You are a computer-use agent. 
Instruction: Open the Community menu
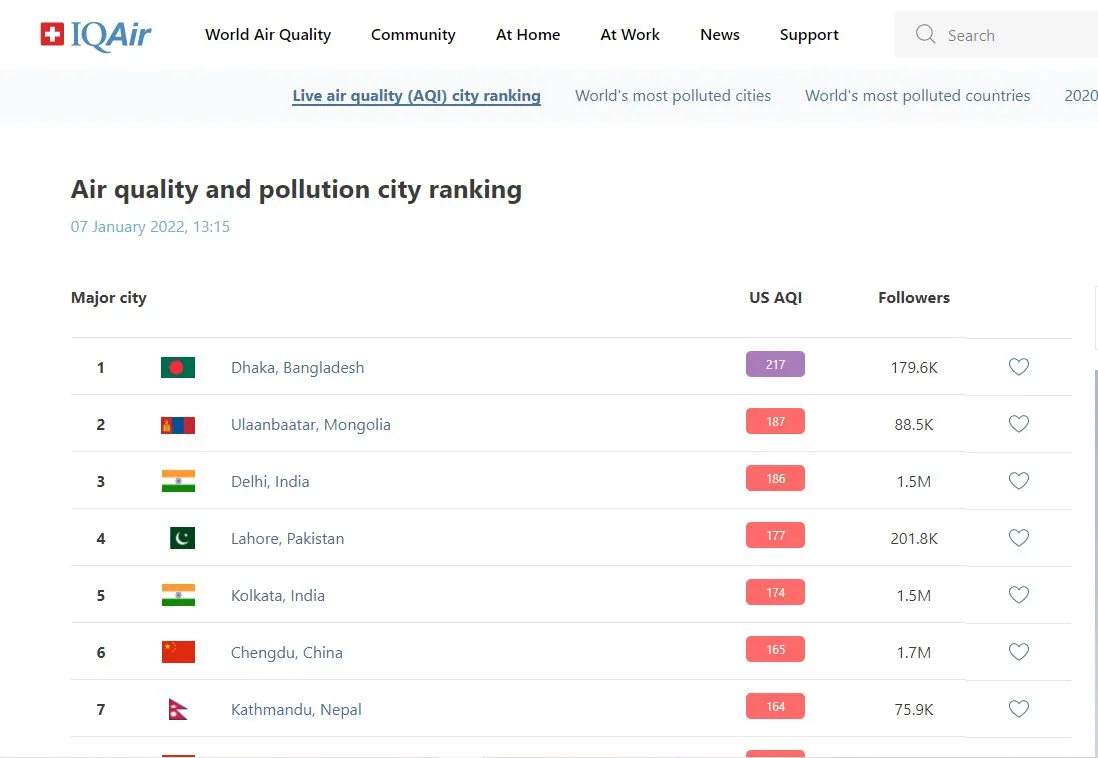[x=413, y=35]
